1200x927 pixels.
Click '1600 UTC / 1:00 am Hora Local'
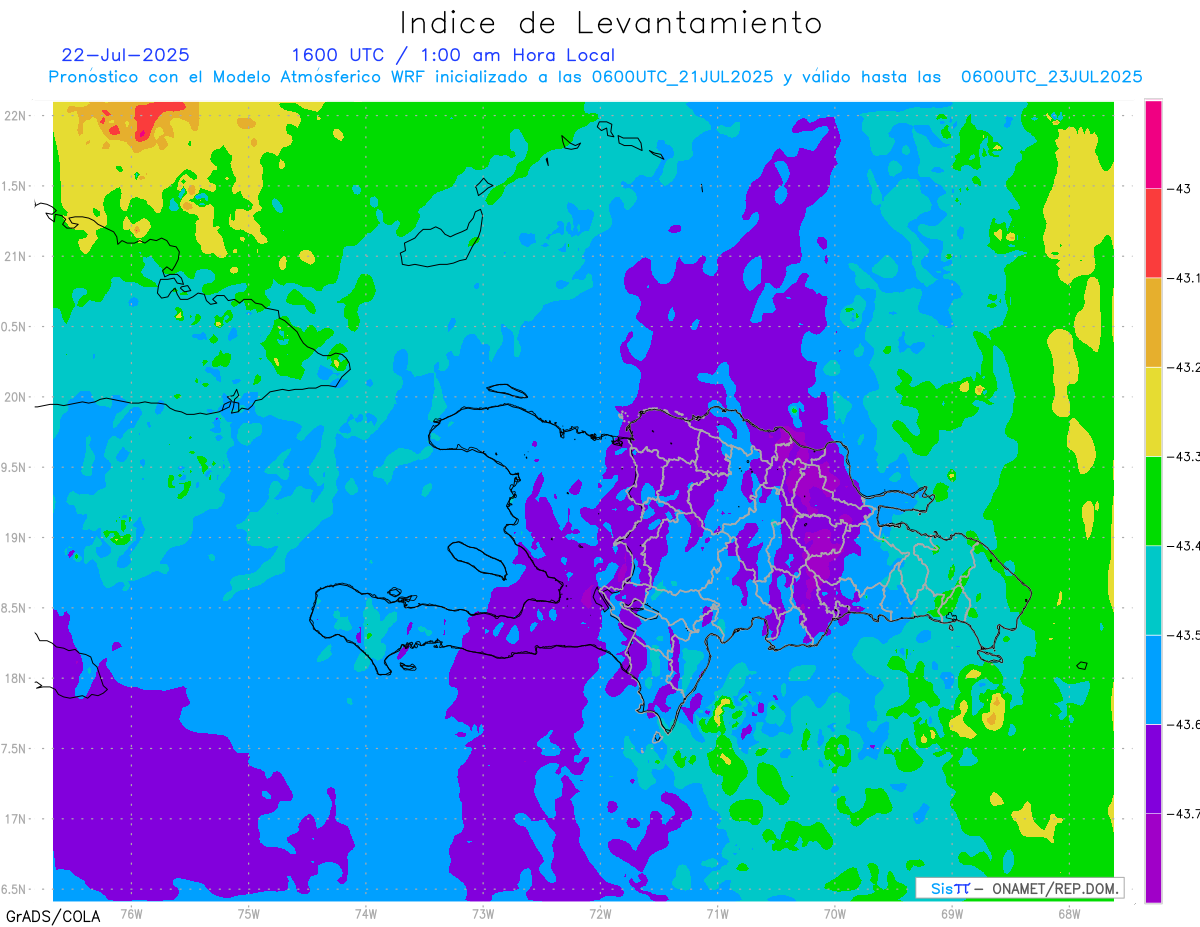[x=453, y=55]
